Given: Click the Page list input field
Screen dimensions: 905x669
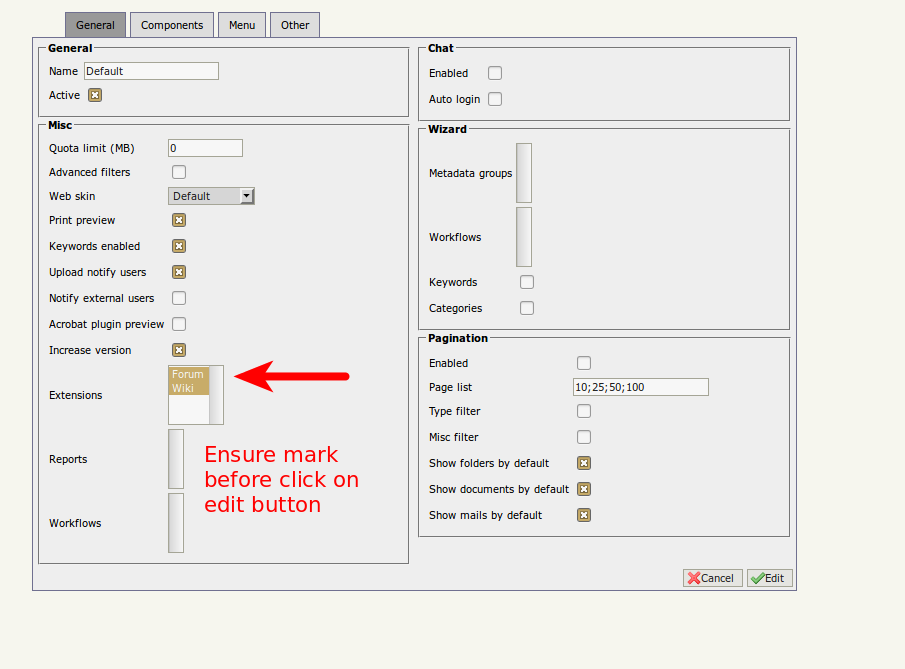Looking at the screenshot, I should (x=640, y=387).
